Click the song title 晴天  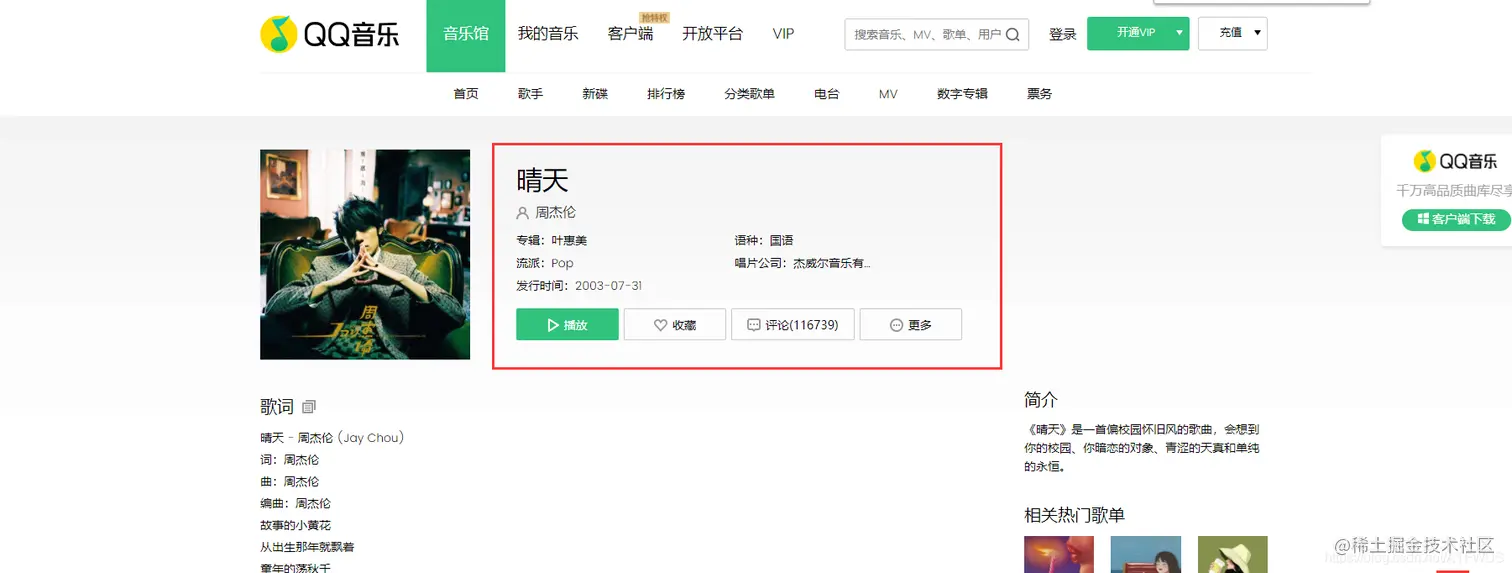point(542,181)
